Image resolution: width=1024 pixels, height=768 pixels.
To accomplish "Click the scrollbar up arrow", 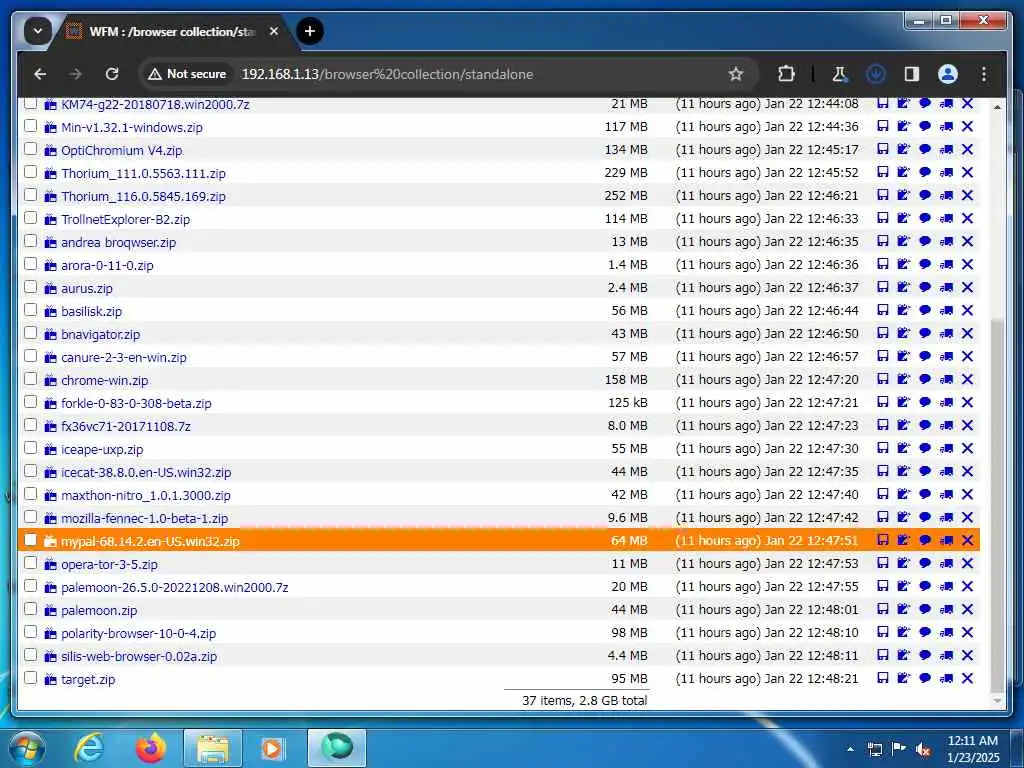I will tap(997, 106).
